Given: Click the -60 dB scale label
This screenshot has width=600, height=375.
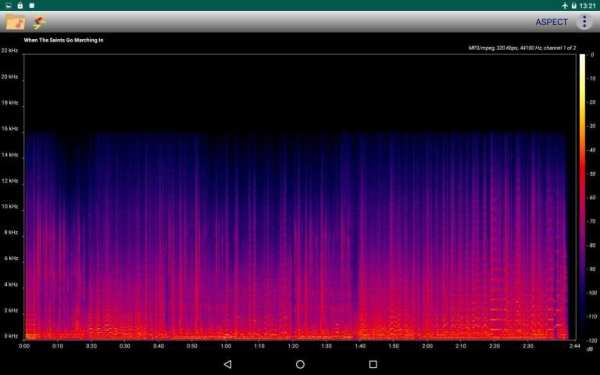Looking at the screenshot, I should point(592,197).
